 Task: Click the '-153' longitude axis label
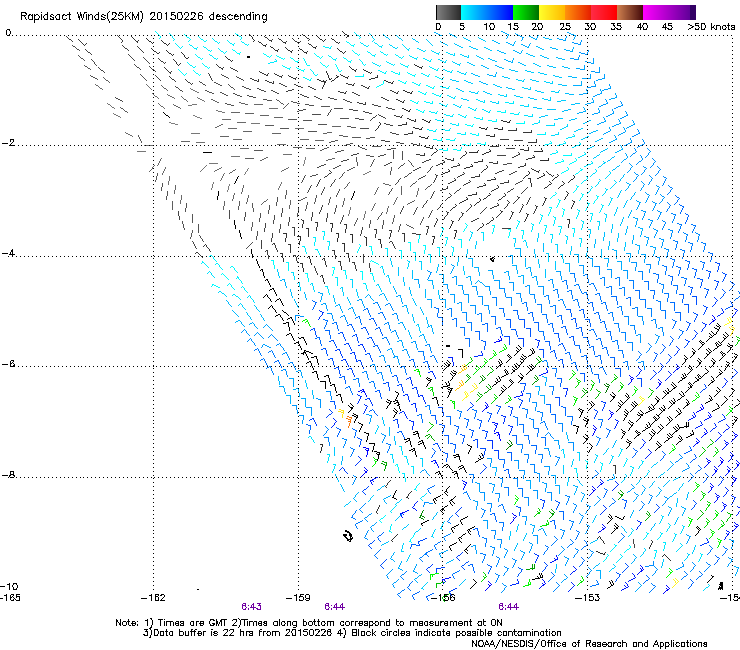(x=588, y=598)
